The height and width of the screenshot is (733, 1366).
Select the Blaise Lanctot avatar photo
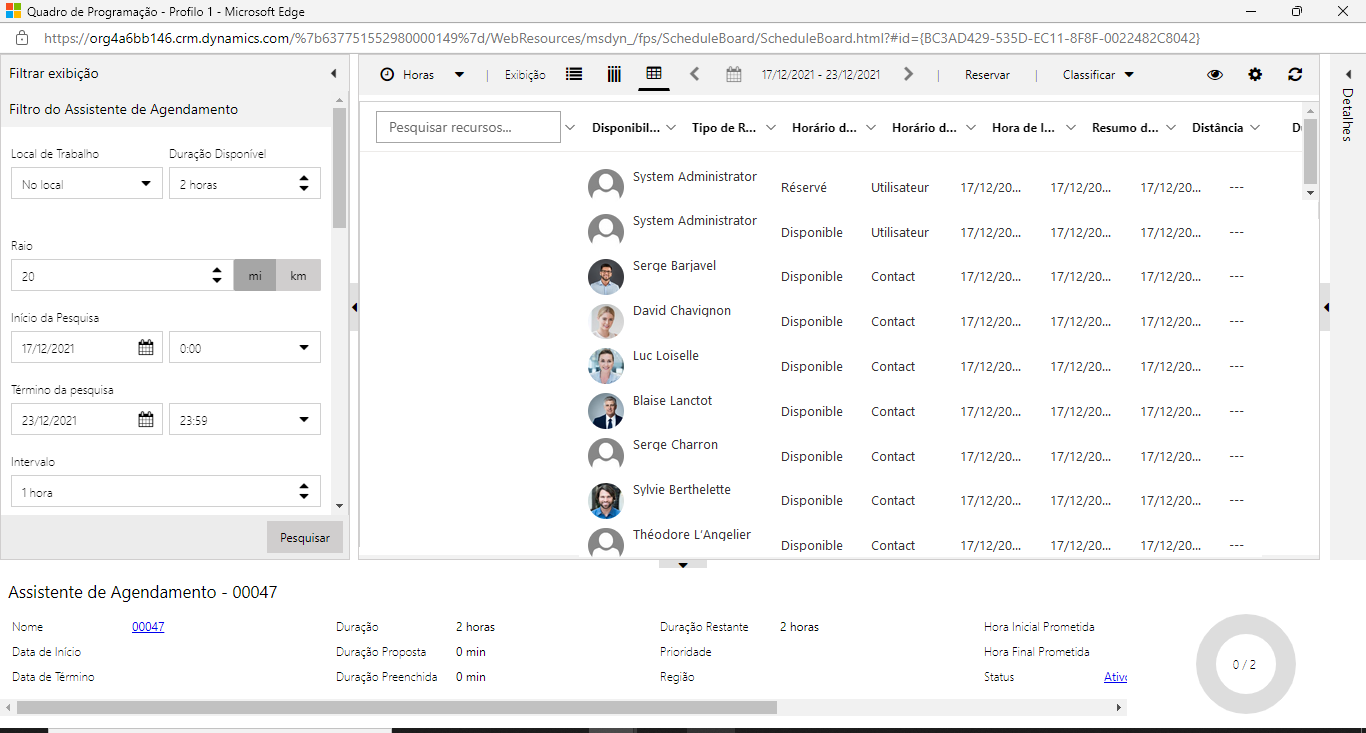tap(606, 411)
